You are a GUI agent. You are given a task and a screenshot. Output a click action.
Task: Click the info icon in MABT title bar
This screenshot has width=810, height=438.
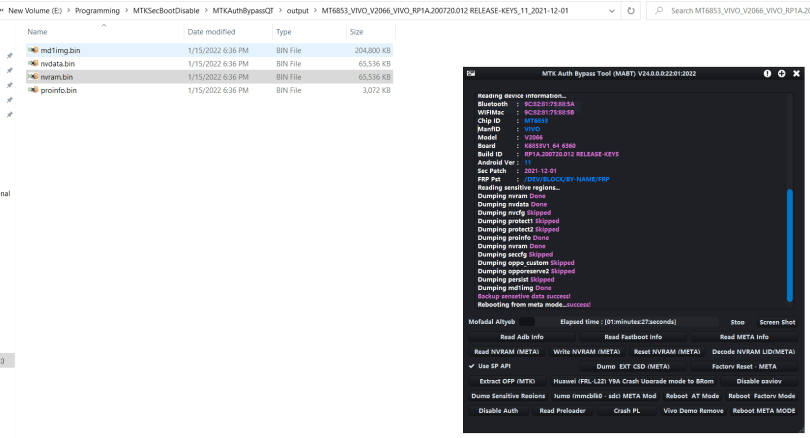pyautogui.click(x=767, y=73)
